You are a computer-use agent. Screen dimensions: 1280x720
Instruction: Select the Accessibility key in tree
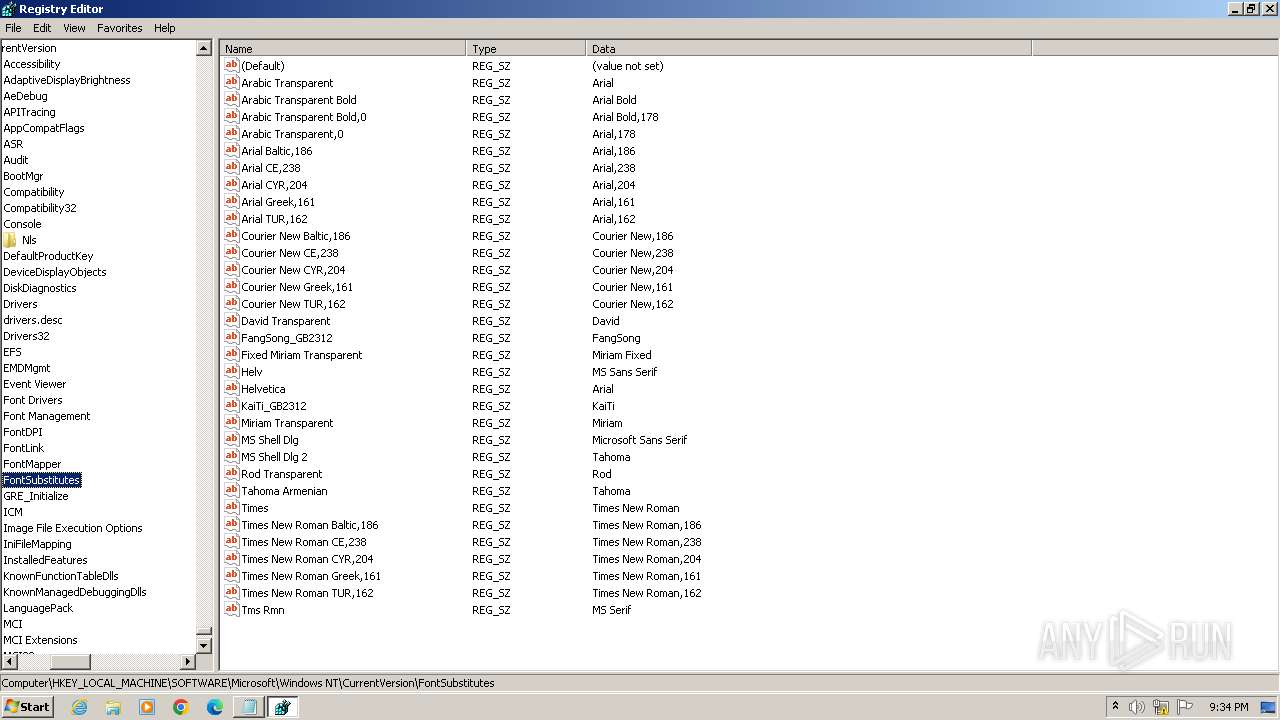point(32,64)
